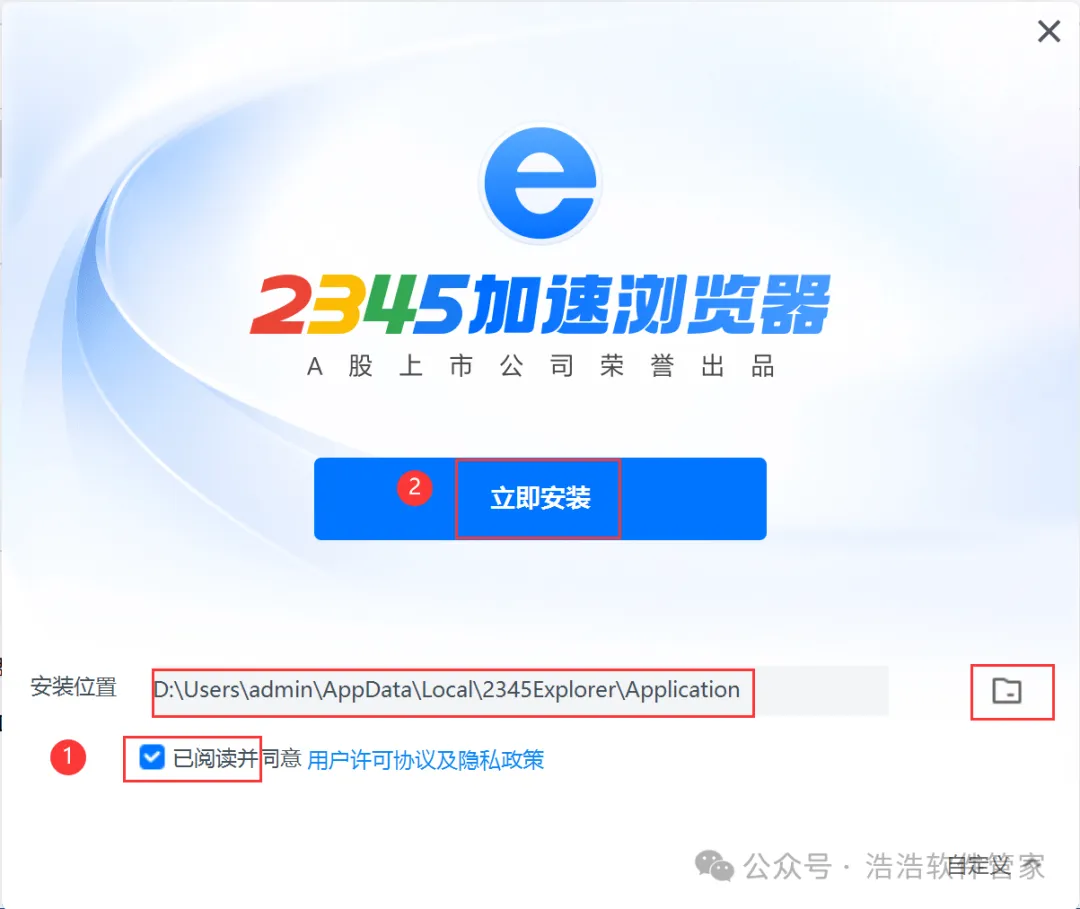Click the A股上市公司荣誉出品 tagline
This screenshot has height=909, width=1080.
[x=541, y=366]
